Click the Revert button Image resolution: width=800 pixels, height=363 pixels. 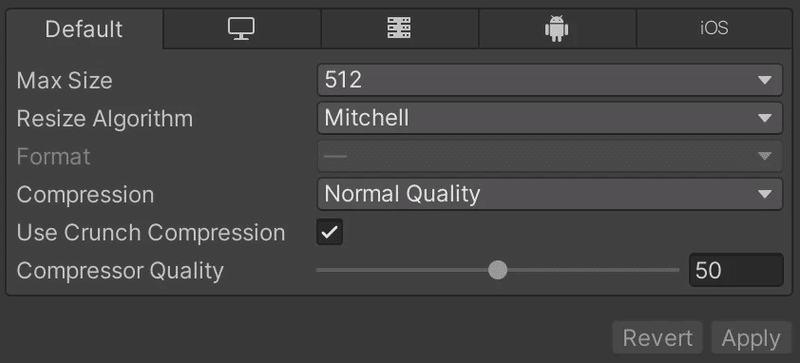click(x=657, y=338)
